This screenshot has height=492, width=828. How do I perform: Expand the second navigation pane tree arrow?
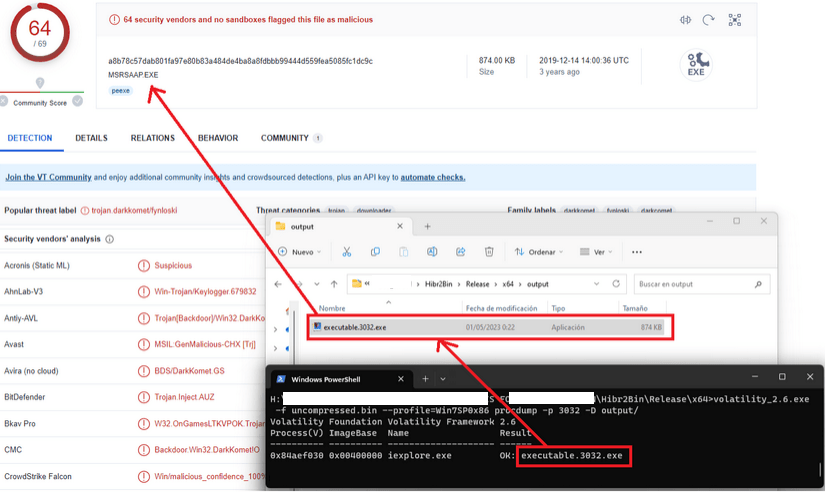(276, 348)
